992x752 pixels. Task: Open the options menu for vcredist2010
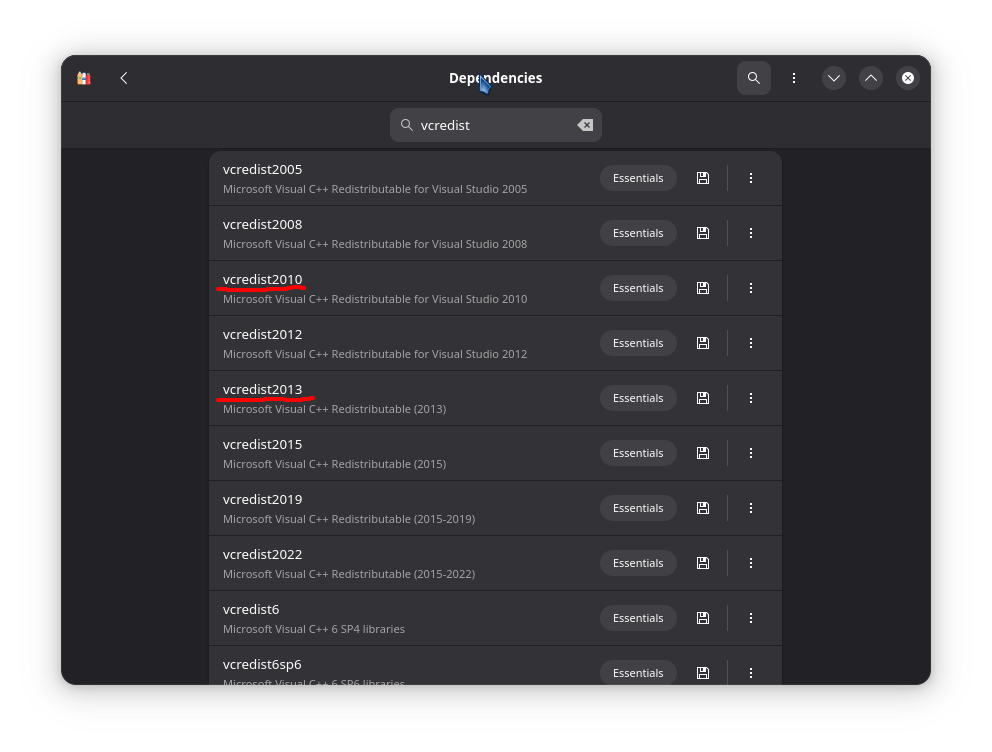[x=751, y=288]
